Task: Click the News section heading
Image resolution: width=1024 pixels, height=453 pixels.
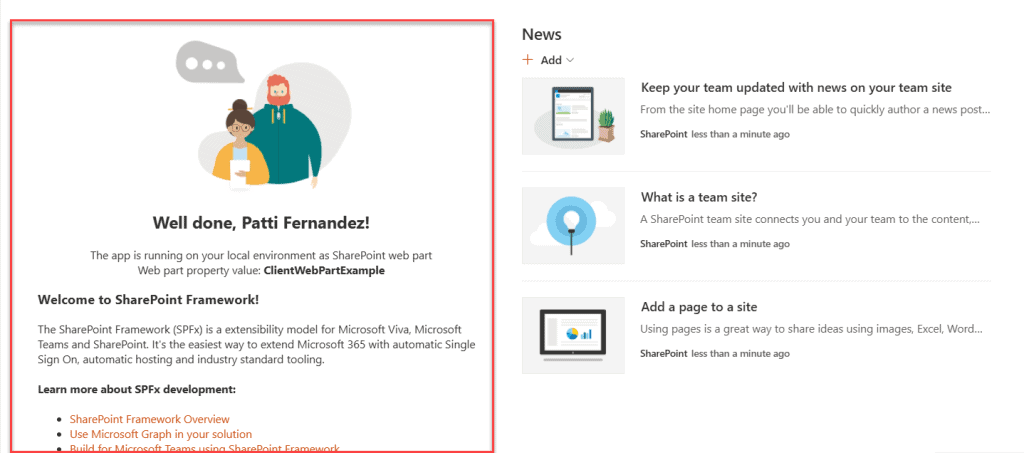Action: point(541,35)
